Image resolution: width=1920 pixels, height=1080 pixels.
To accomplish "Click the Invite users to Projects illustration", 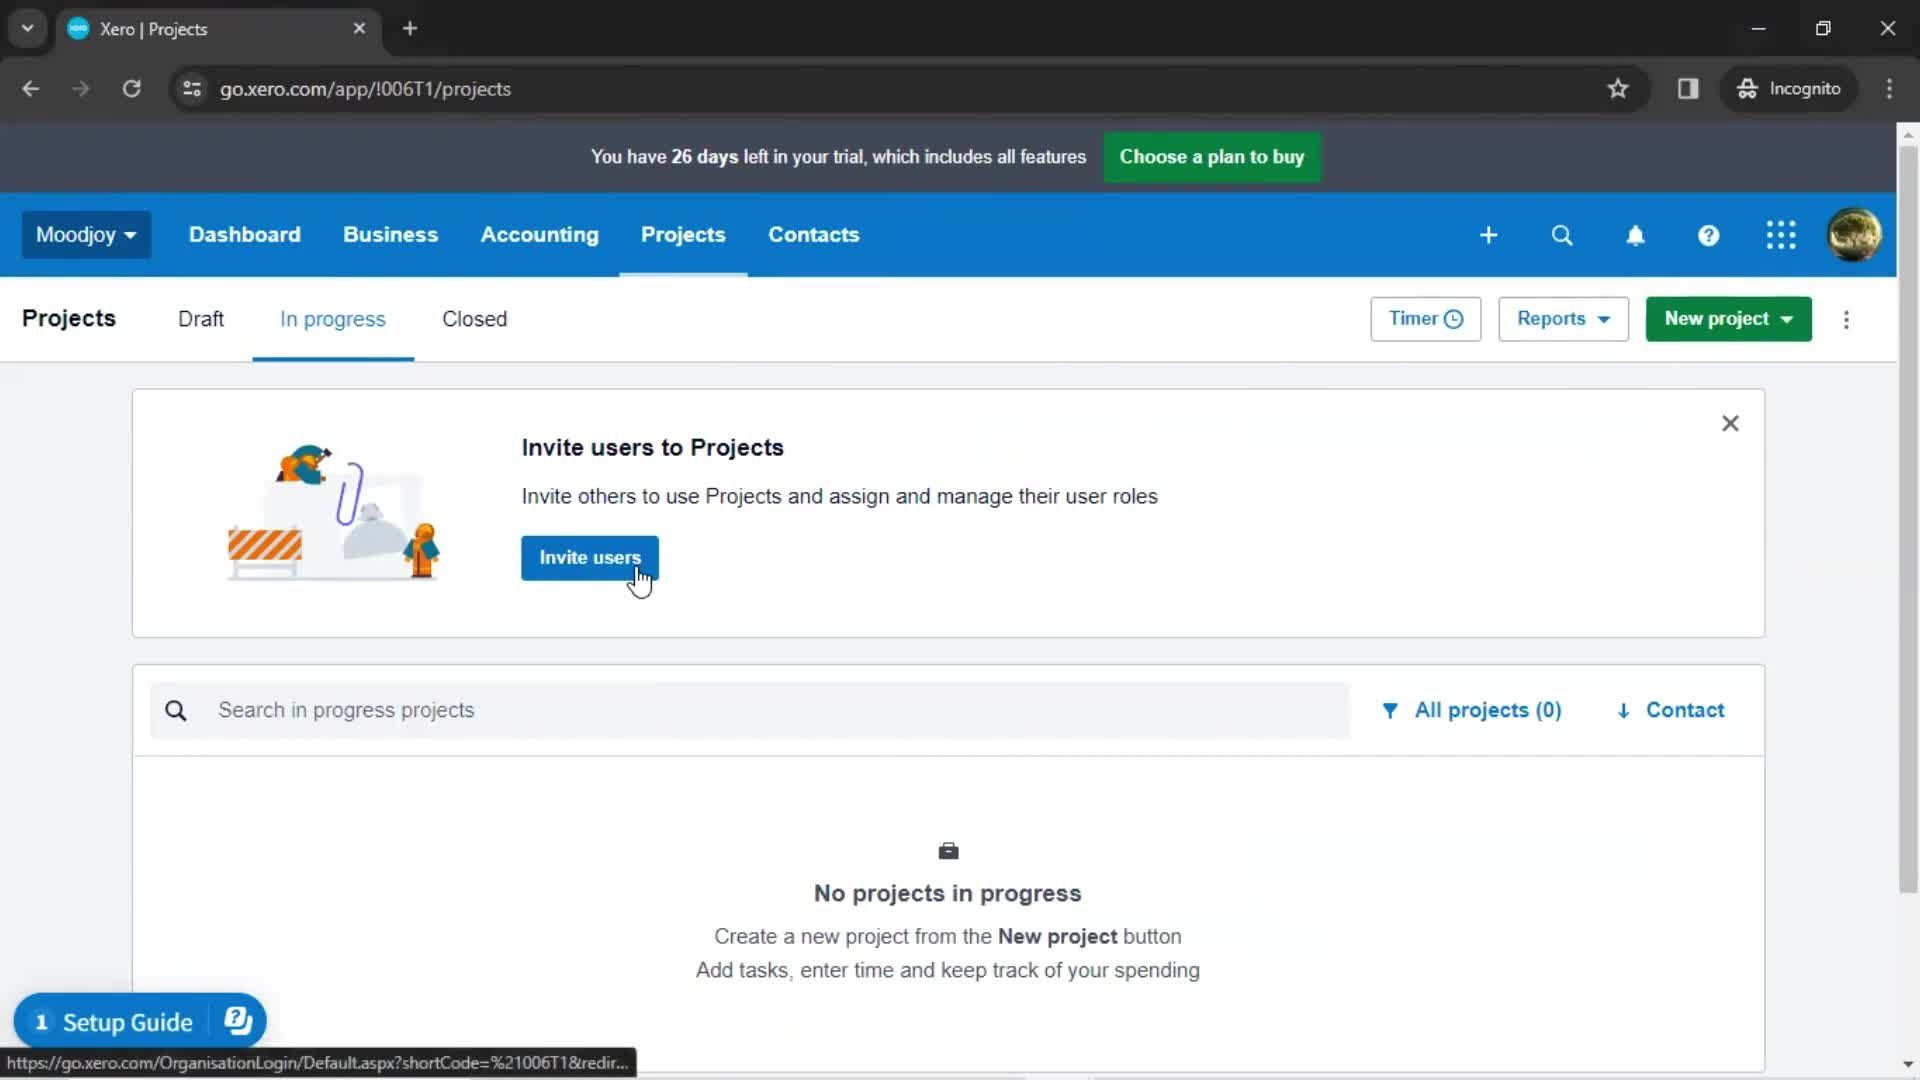I will pos(334,512).
